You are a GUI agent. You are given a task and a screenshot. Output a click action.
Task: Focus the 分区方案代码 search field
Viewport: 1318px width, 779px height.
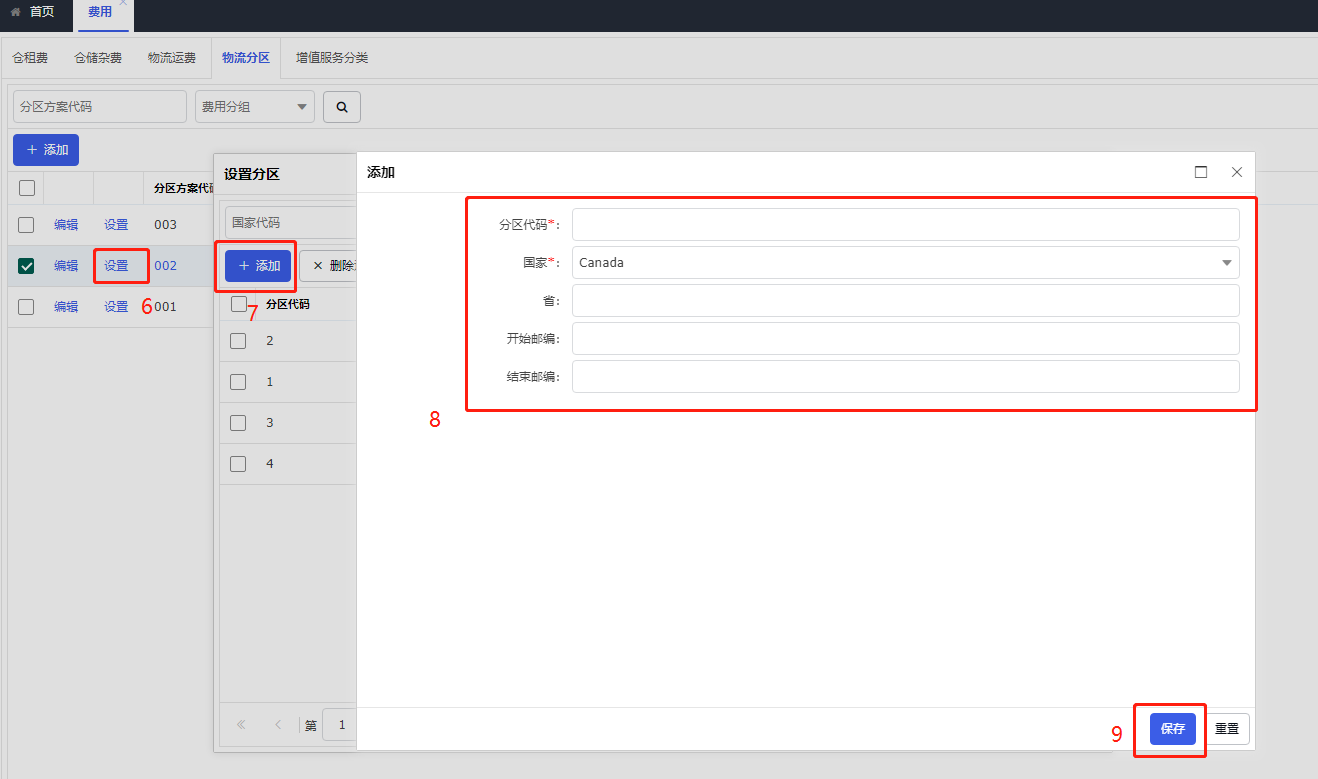click(x=100, y=107)
